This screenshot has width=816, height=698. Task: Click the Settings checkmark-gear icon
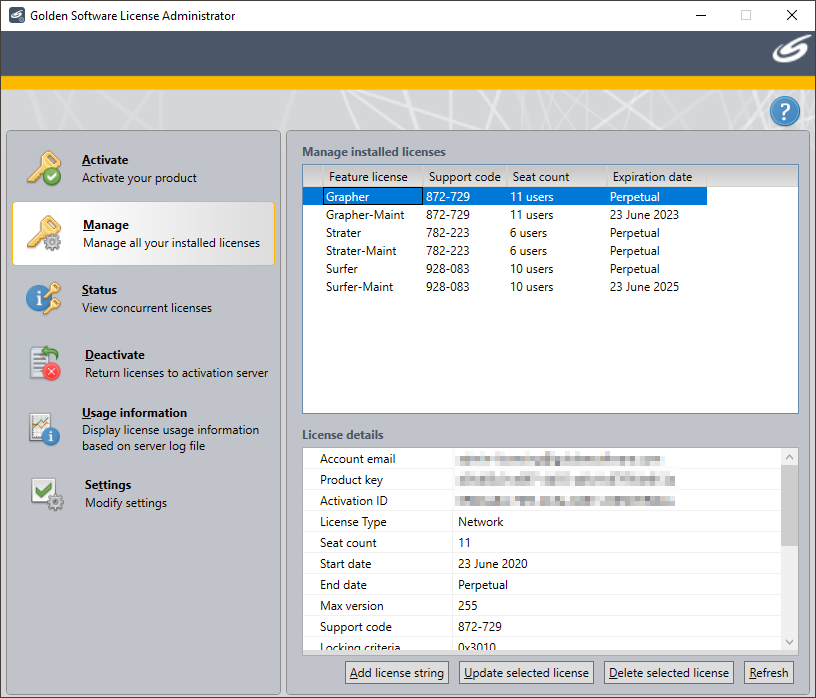coord(45,491)
